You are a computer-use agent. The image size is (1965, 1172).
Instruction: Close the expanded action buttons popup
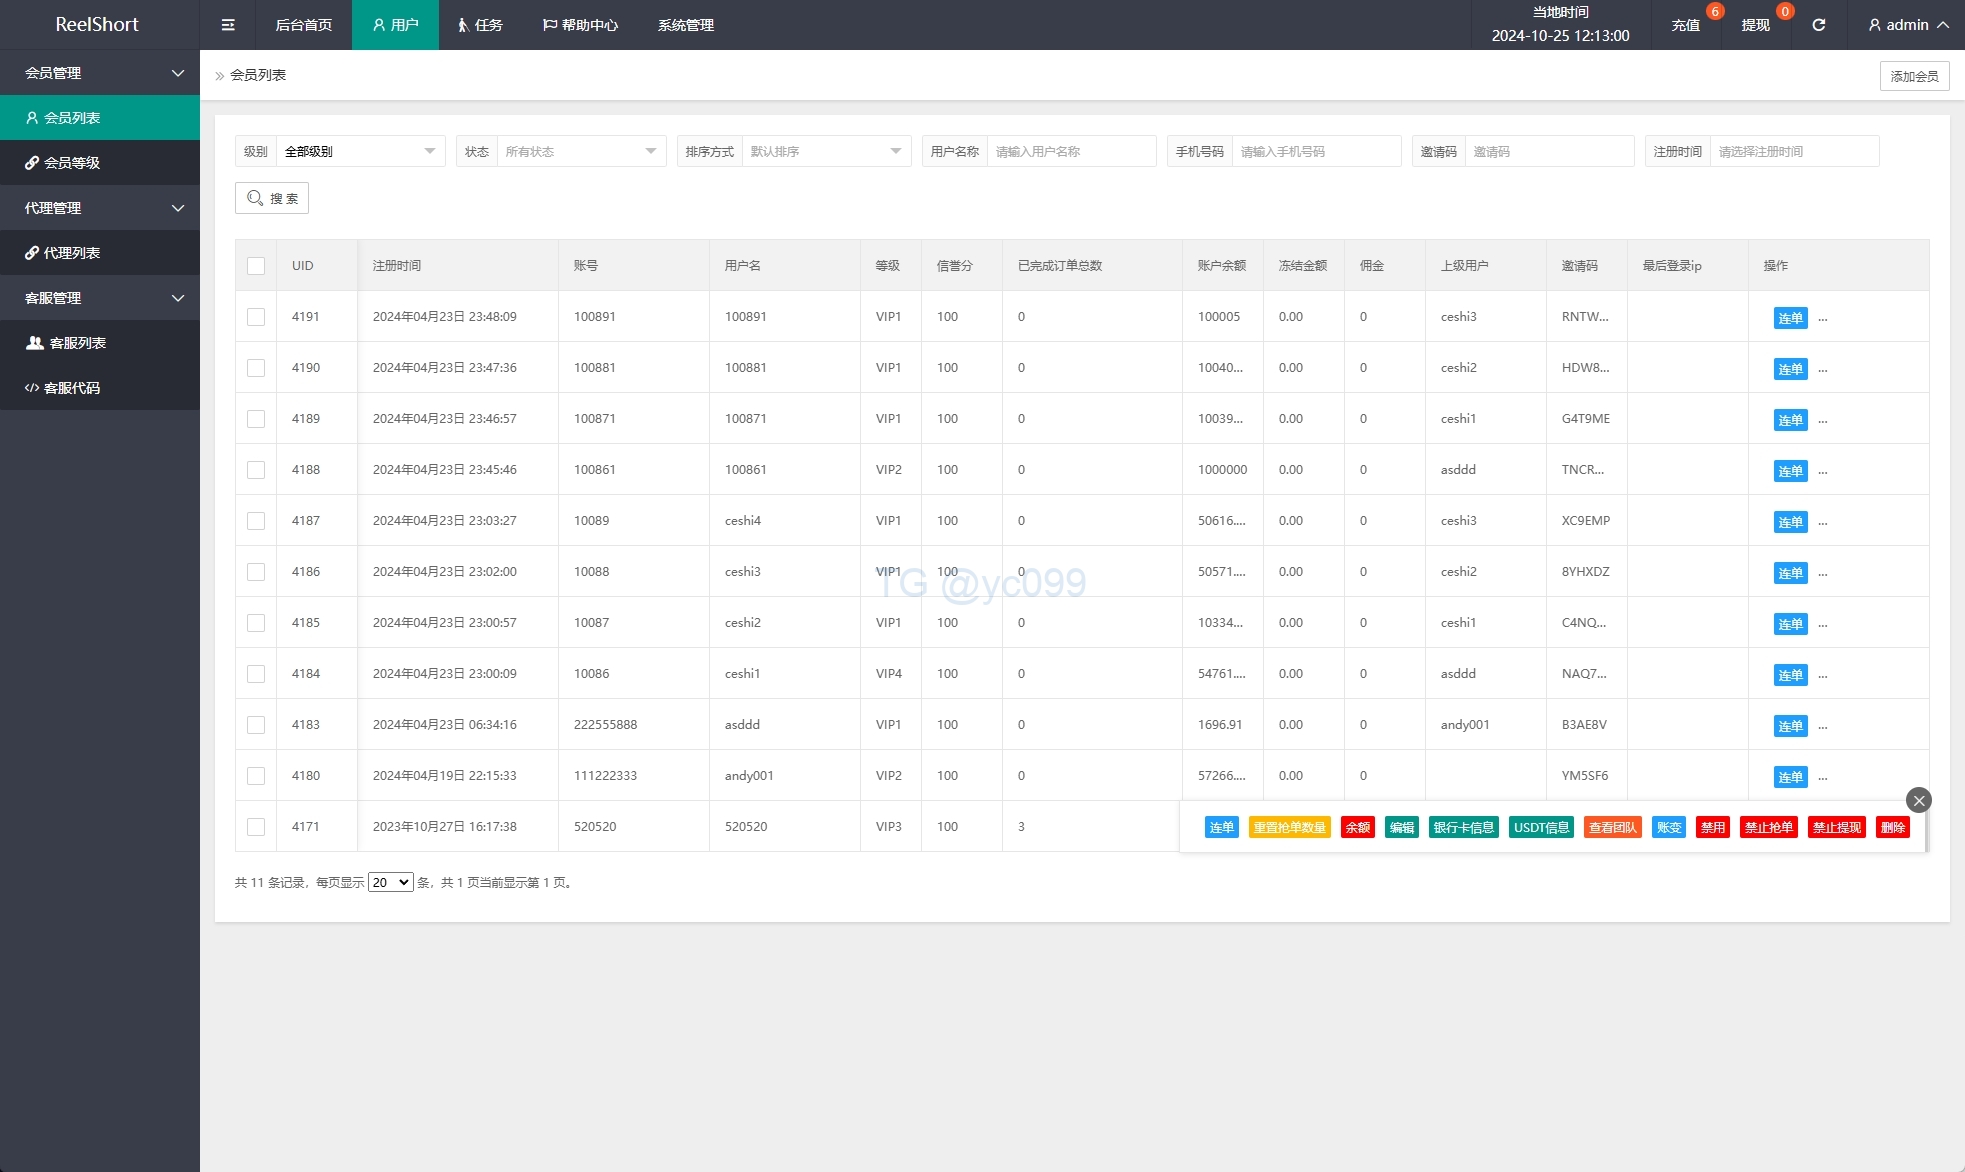pos(1918,800)
